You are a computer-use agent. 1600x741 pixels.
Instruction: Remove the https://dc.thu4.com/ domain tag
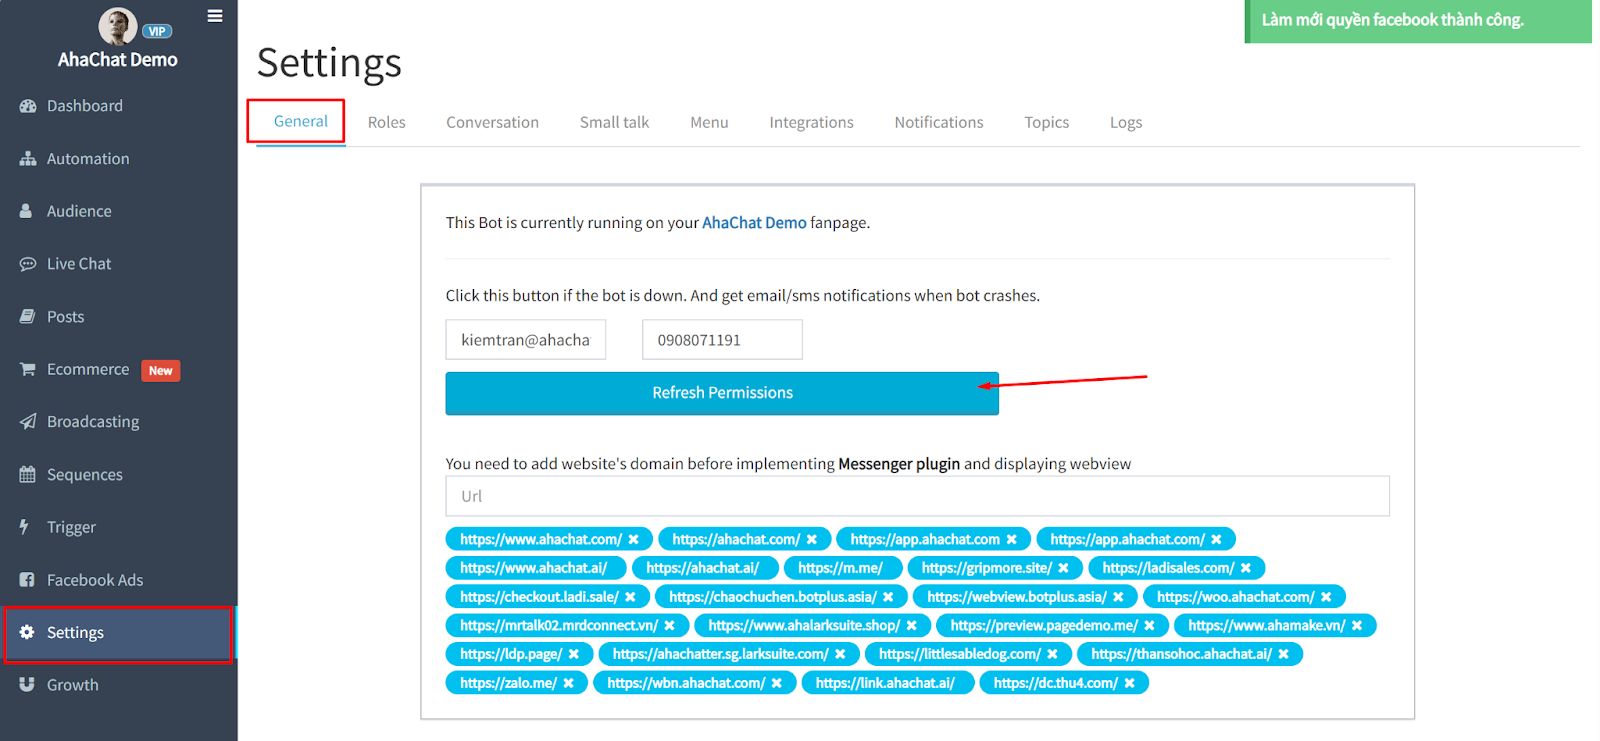1130,683
